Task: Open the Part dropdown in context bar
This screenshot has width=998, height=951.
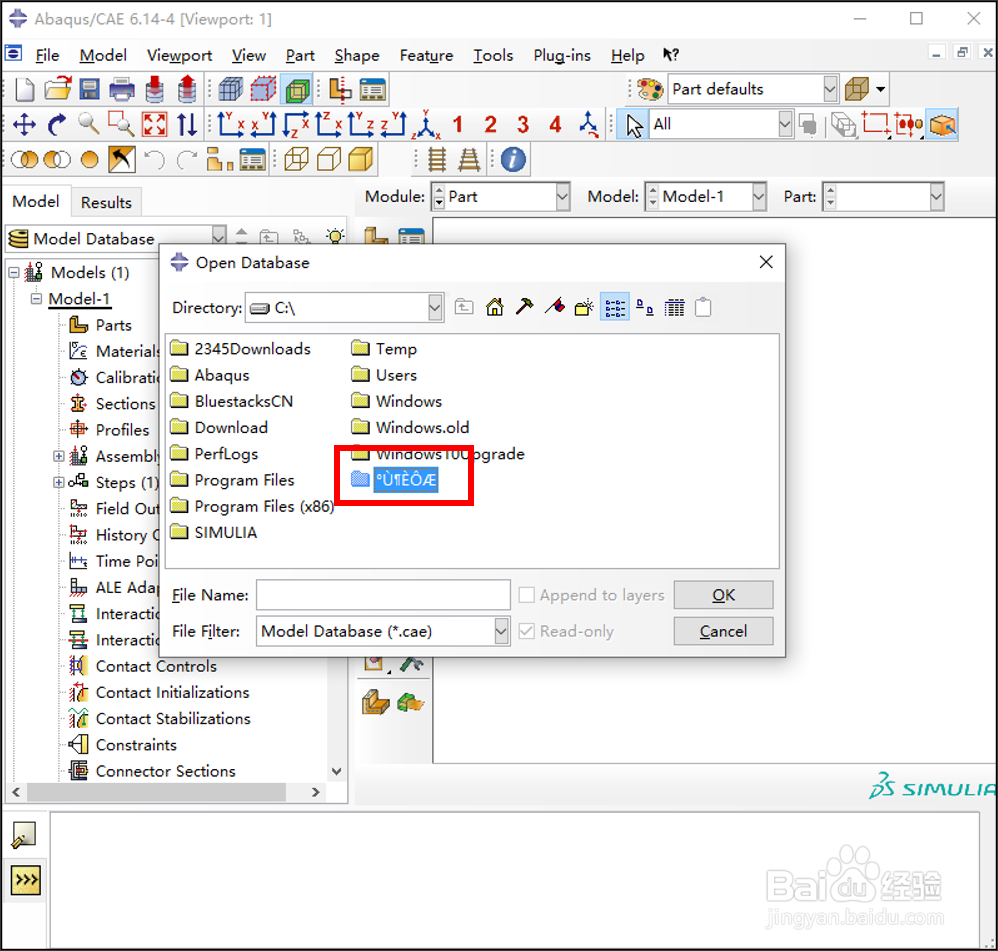Action: click(936, 197)
